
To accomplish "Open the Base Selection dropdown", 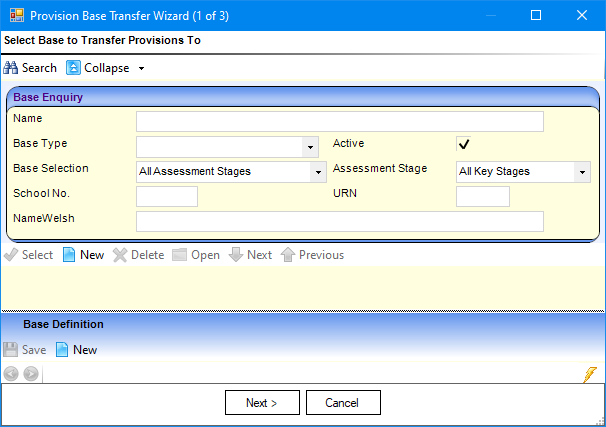I will (319, 172).
